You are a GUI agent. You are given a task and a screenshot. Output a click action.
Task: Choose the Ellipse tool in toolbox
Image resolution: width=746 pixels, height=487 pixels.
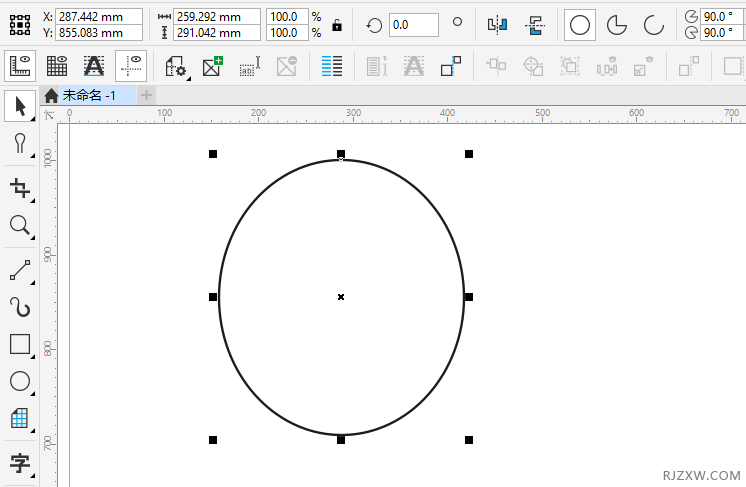tap(19, 381)
